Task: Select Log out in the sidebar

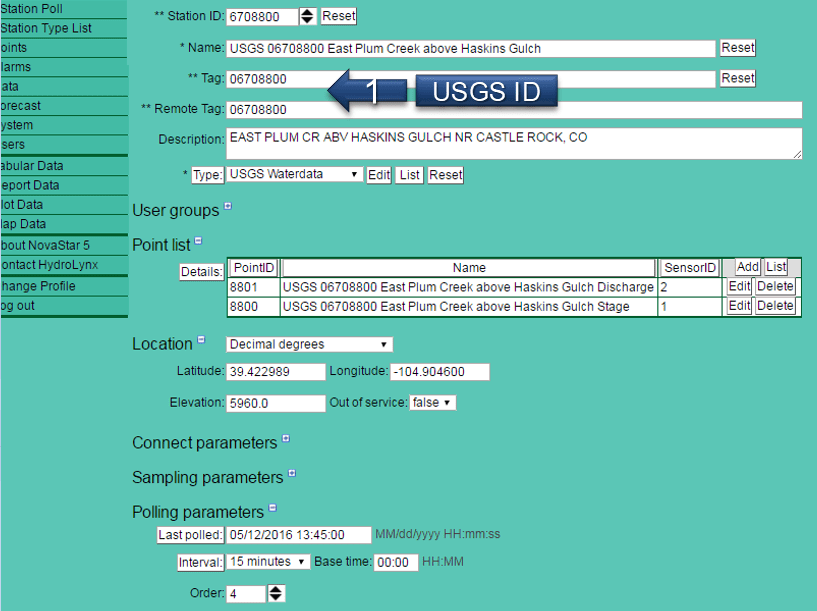Action: [30, 305]
